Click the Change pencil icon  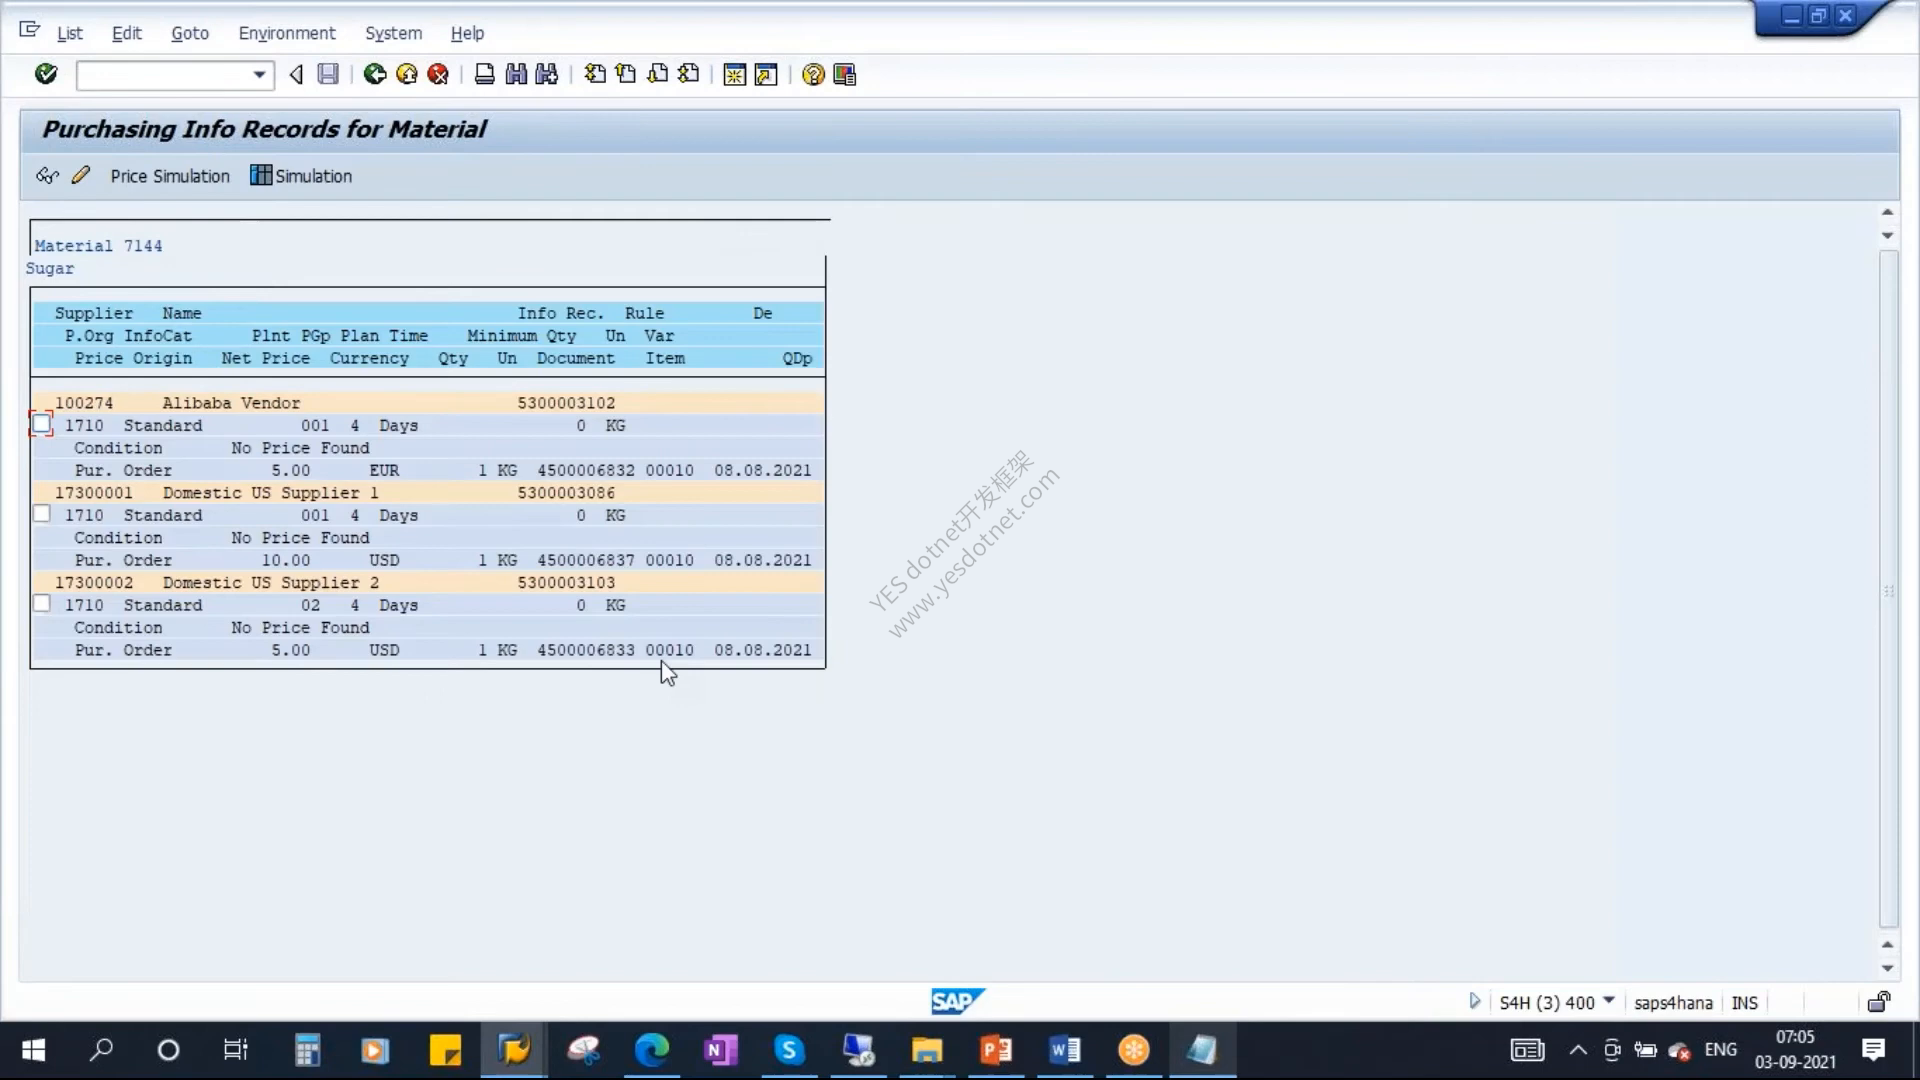tap(81, 175)
